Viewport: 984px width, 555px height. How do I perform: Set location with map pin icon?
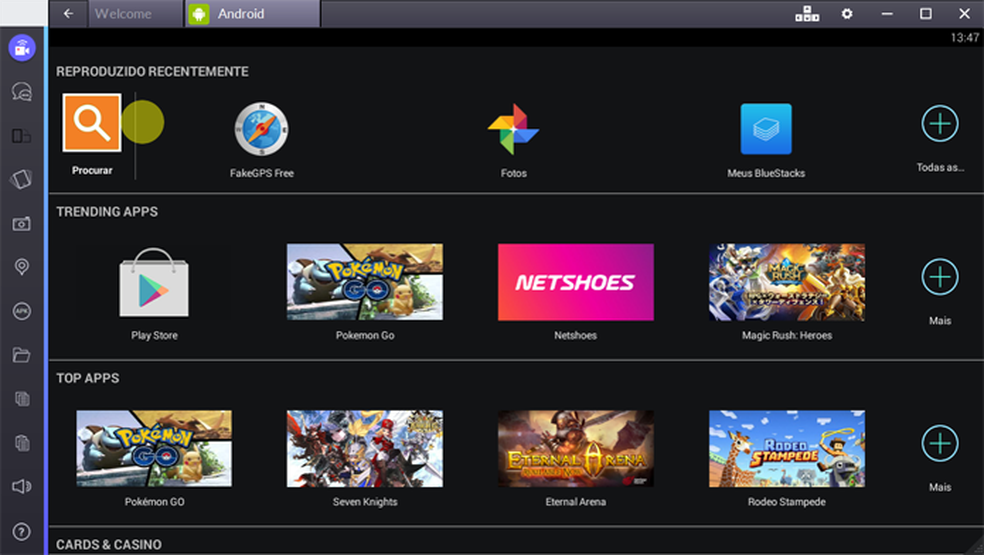tap(21, 267)
